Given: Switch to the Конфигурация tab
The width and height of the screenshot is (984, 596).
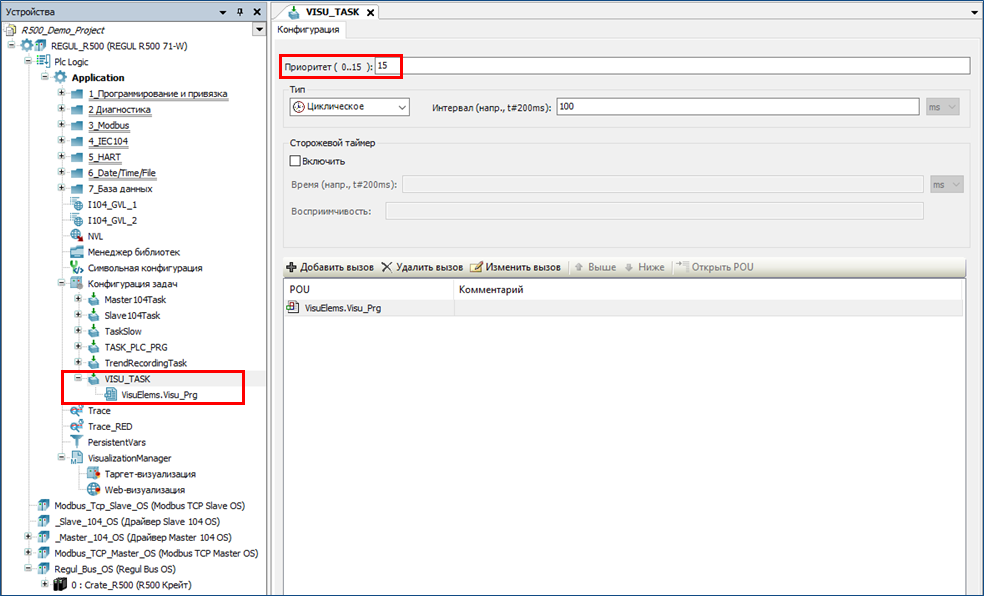Looking at the screenshot, I should (x=308, y=30).
